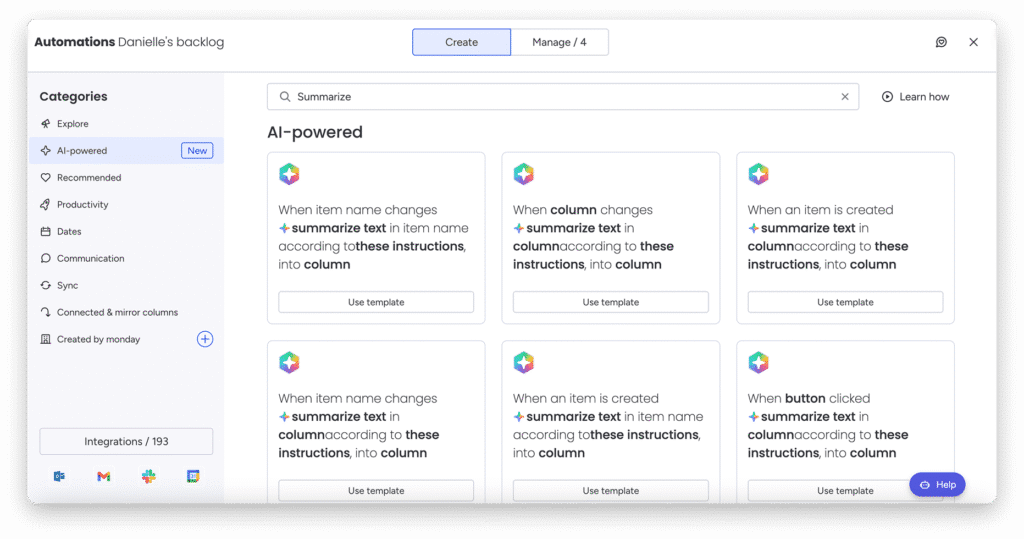Screen dimensions: 1024x539
Task: Open the Help button
Action: tap(937, 485)
